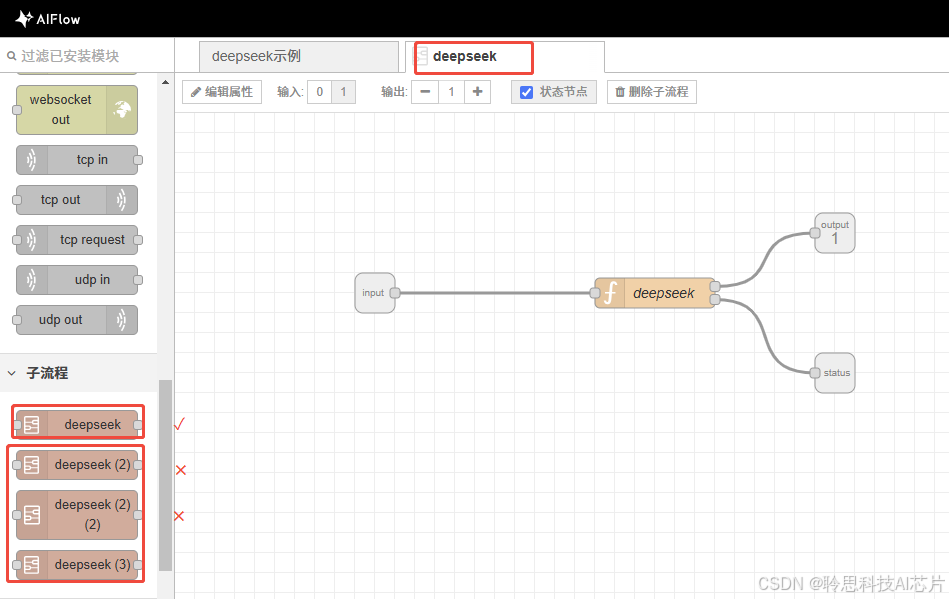Select the deepseek (2) (2) palette node
This screenshot has width=949, height=599.
click(77, 515)
